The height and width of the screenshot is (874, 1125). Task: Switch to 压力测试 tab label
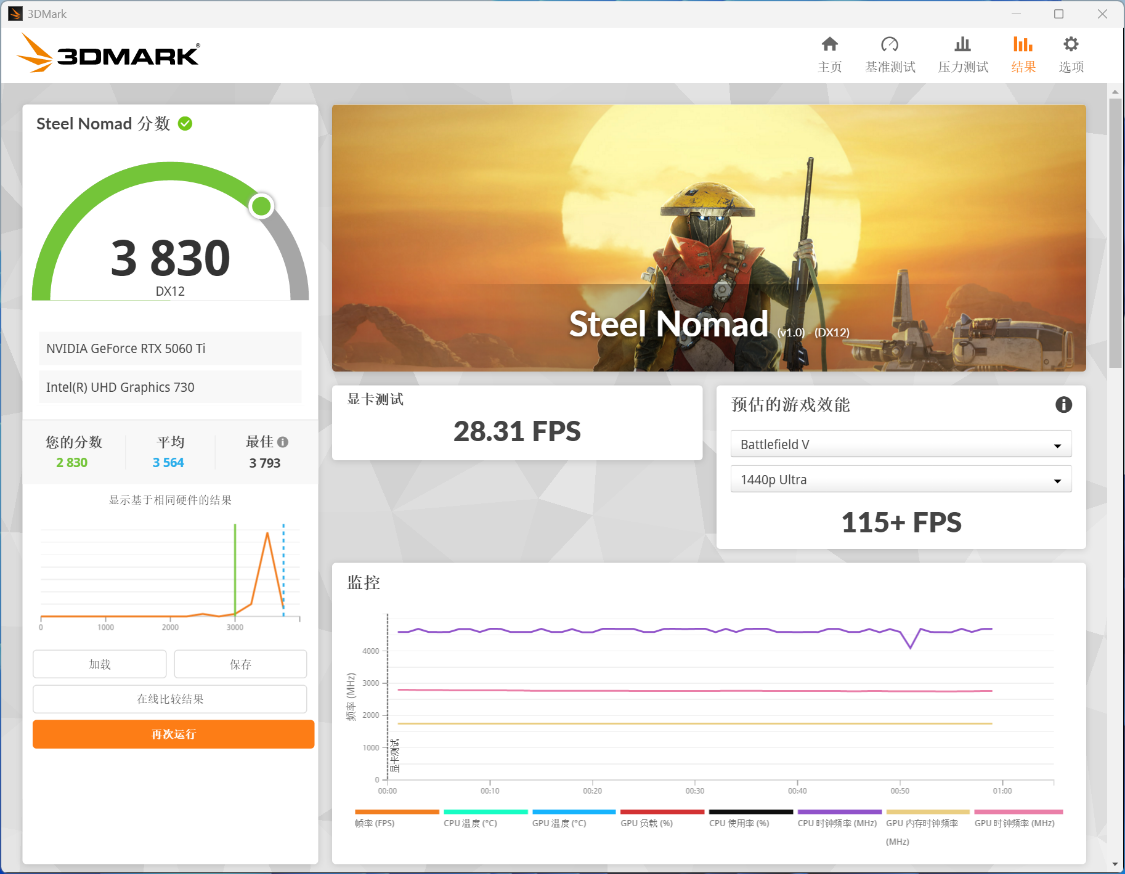[x=963, y=67]
